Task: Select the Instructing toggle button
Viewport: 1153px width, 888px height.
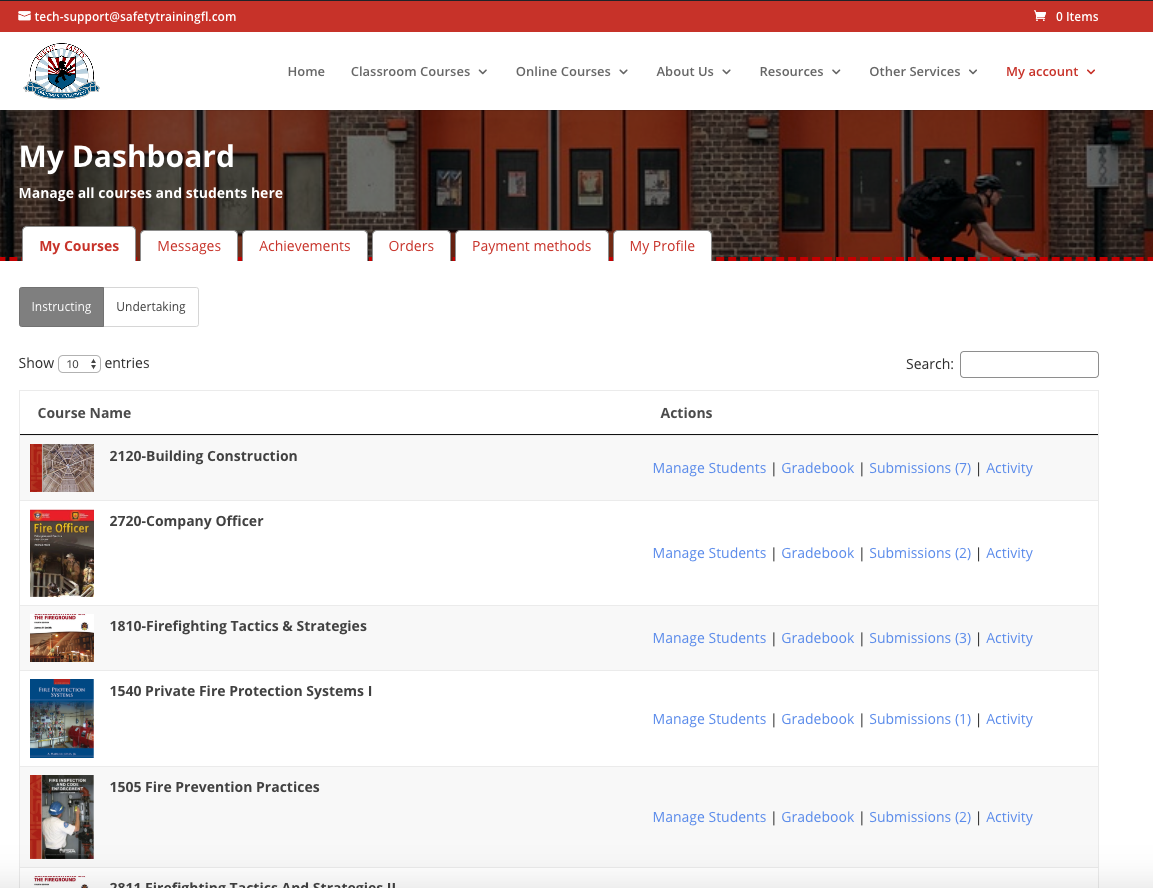Action: coord(61,306)
